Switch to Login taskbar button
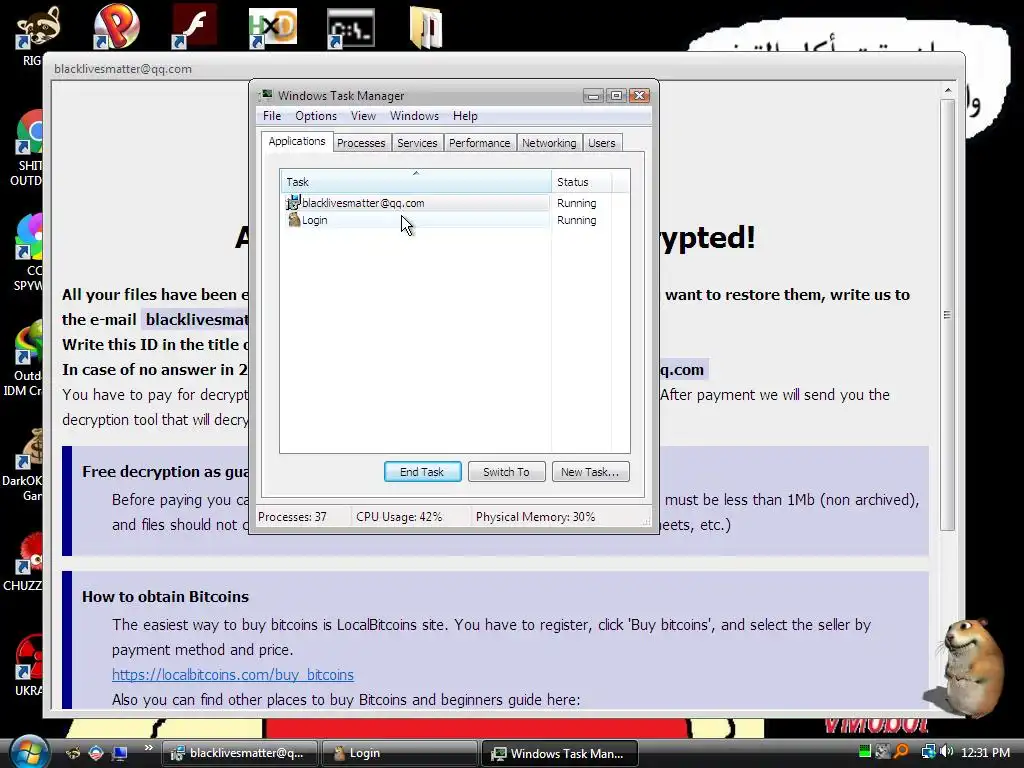Image resolution: width=1024 pixels, height=768 pixels. (x=399, y=753)
